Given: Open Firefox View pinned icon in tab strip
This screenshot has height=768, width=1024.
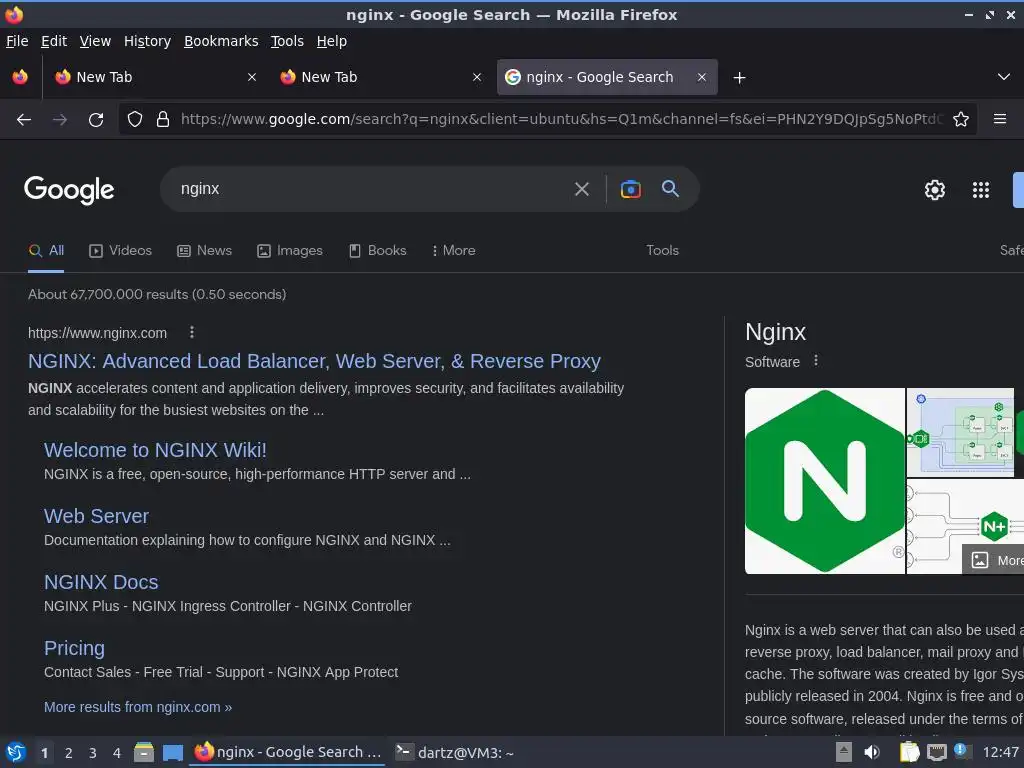Looking at the screenshot, I should click(20, 77).
